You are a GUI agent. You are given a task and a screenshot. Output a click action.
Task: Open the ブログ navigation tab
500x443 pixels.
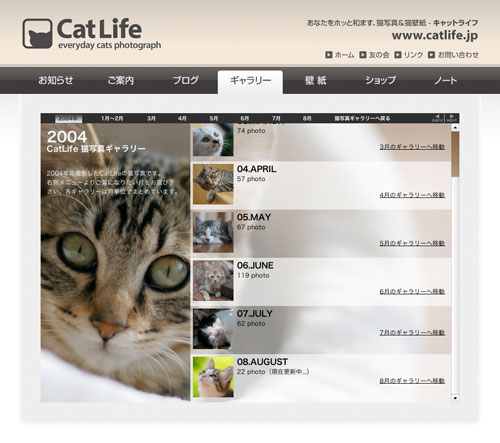[186, 80]
